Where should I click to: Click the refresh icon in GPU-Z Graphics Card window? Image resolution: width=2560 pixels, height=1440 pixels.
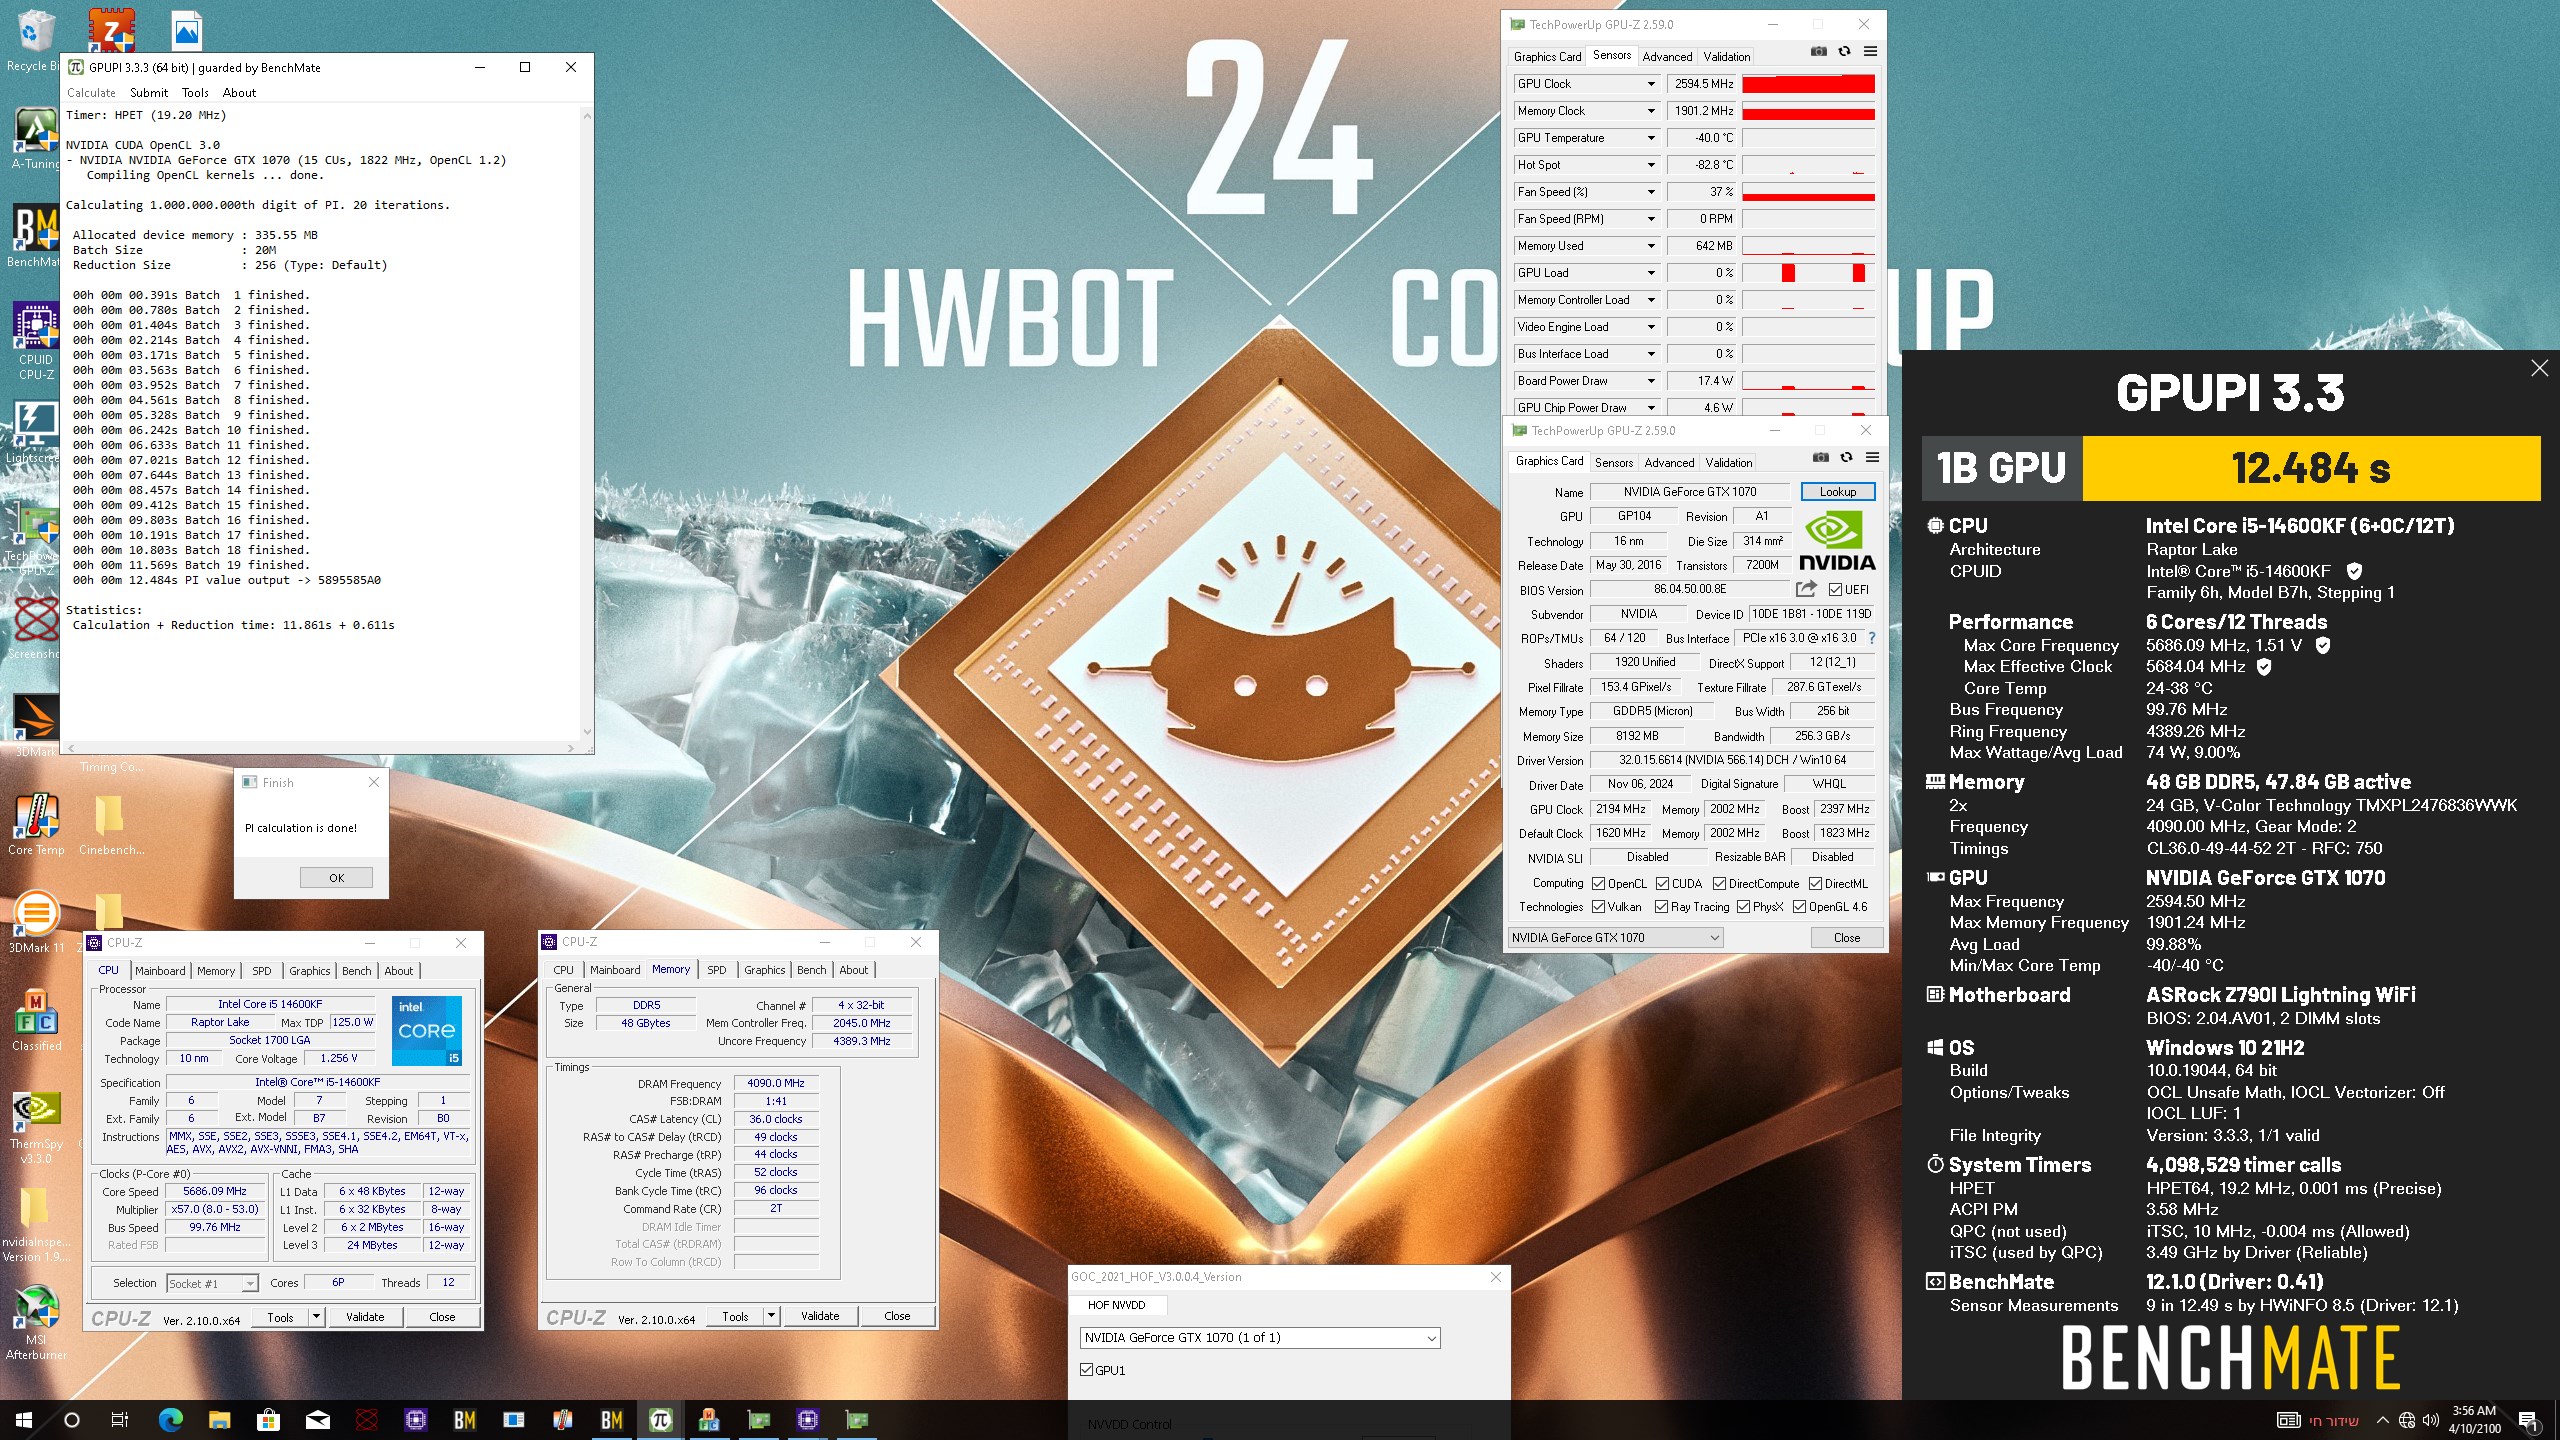1846,458
